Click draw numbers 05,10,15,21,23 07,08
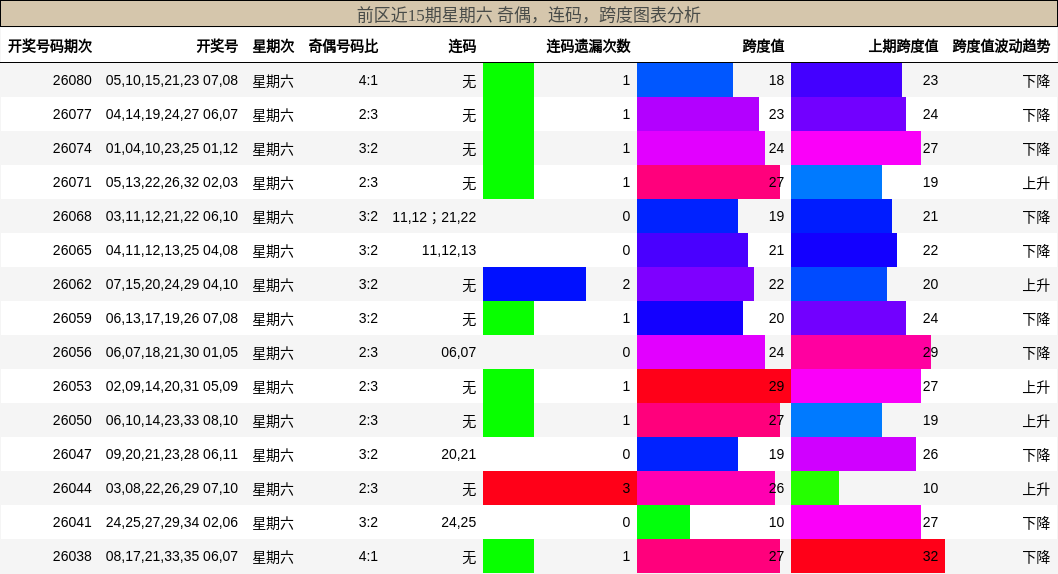The width and height of the screenshot is (1058, 574). coord(172,80)
